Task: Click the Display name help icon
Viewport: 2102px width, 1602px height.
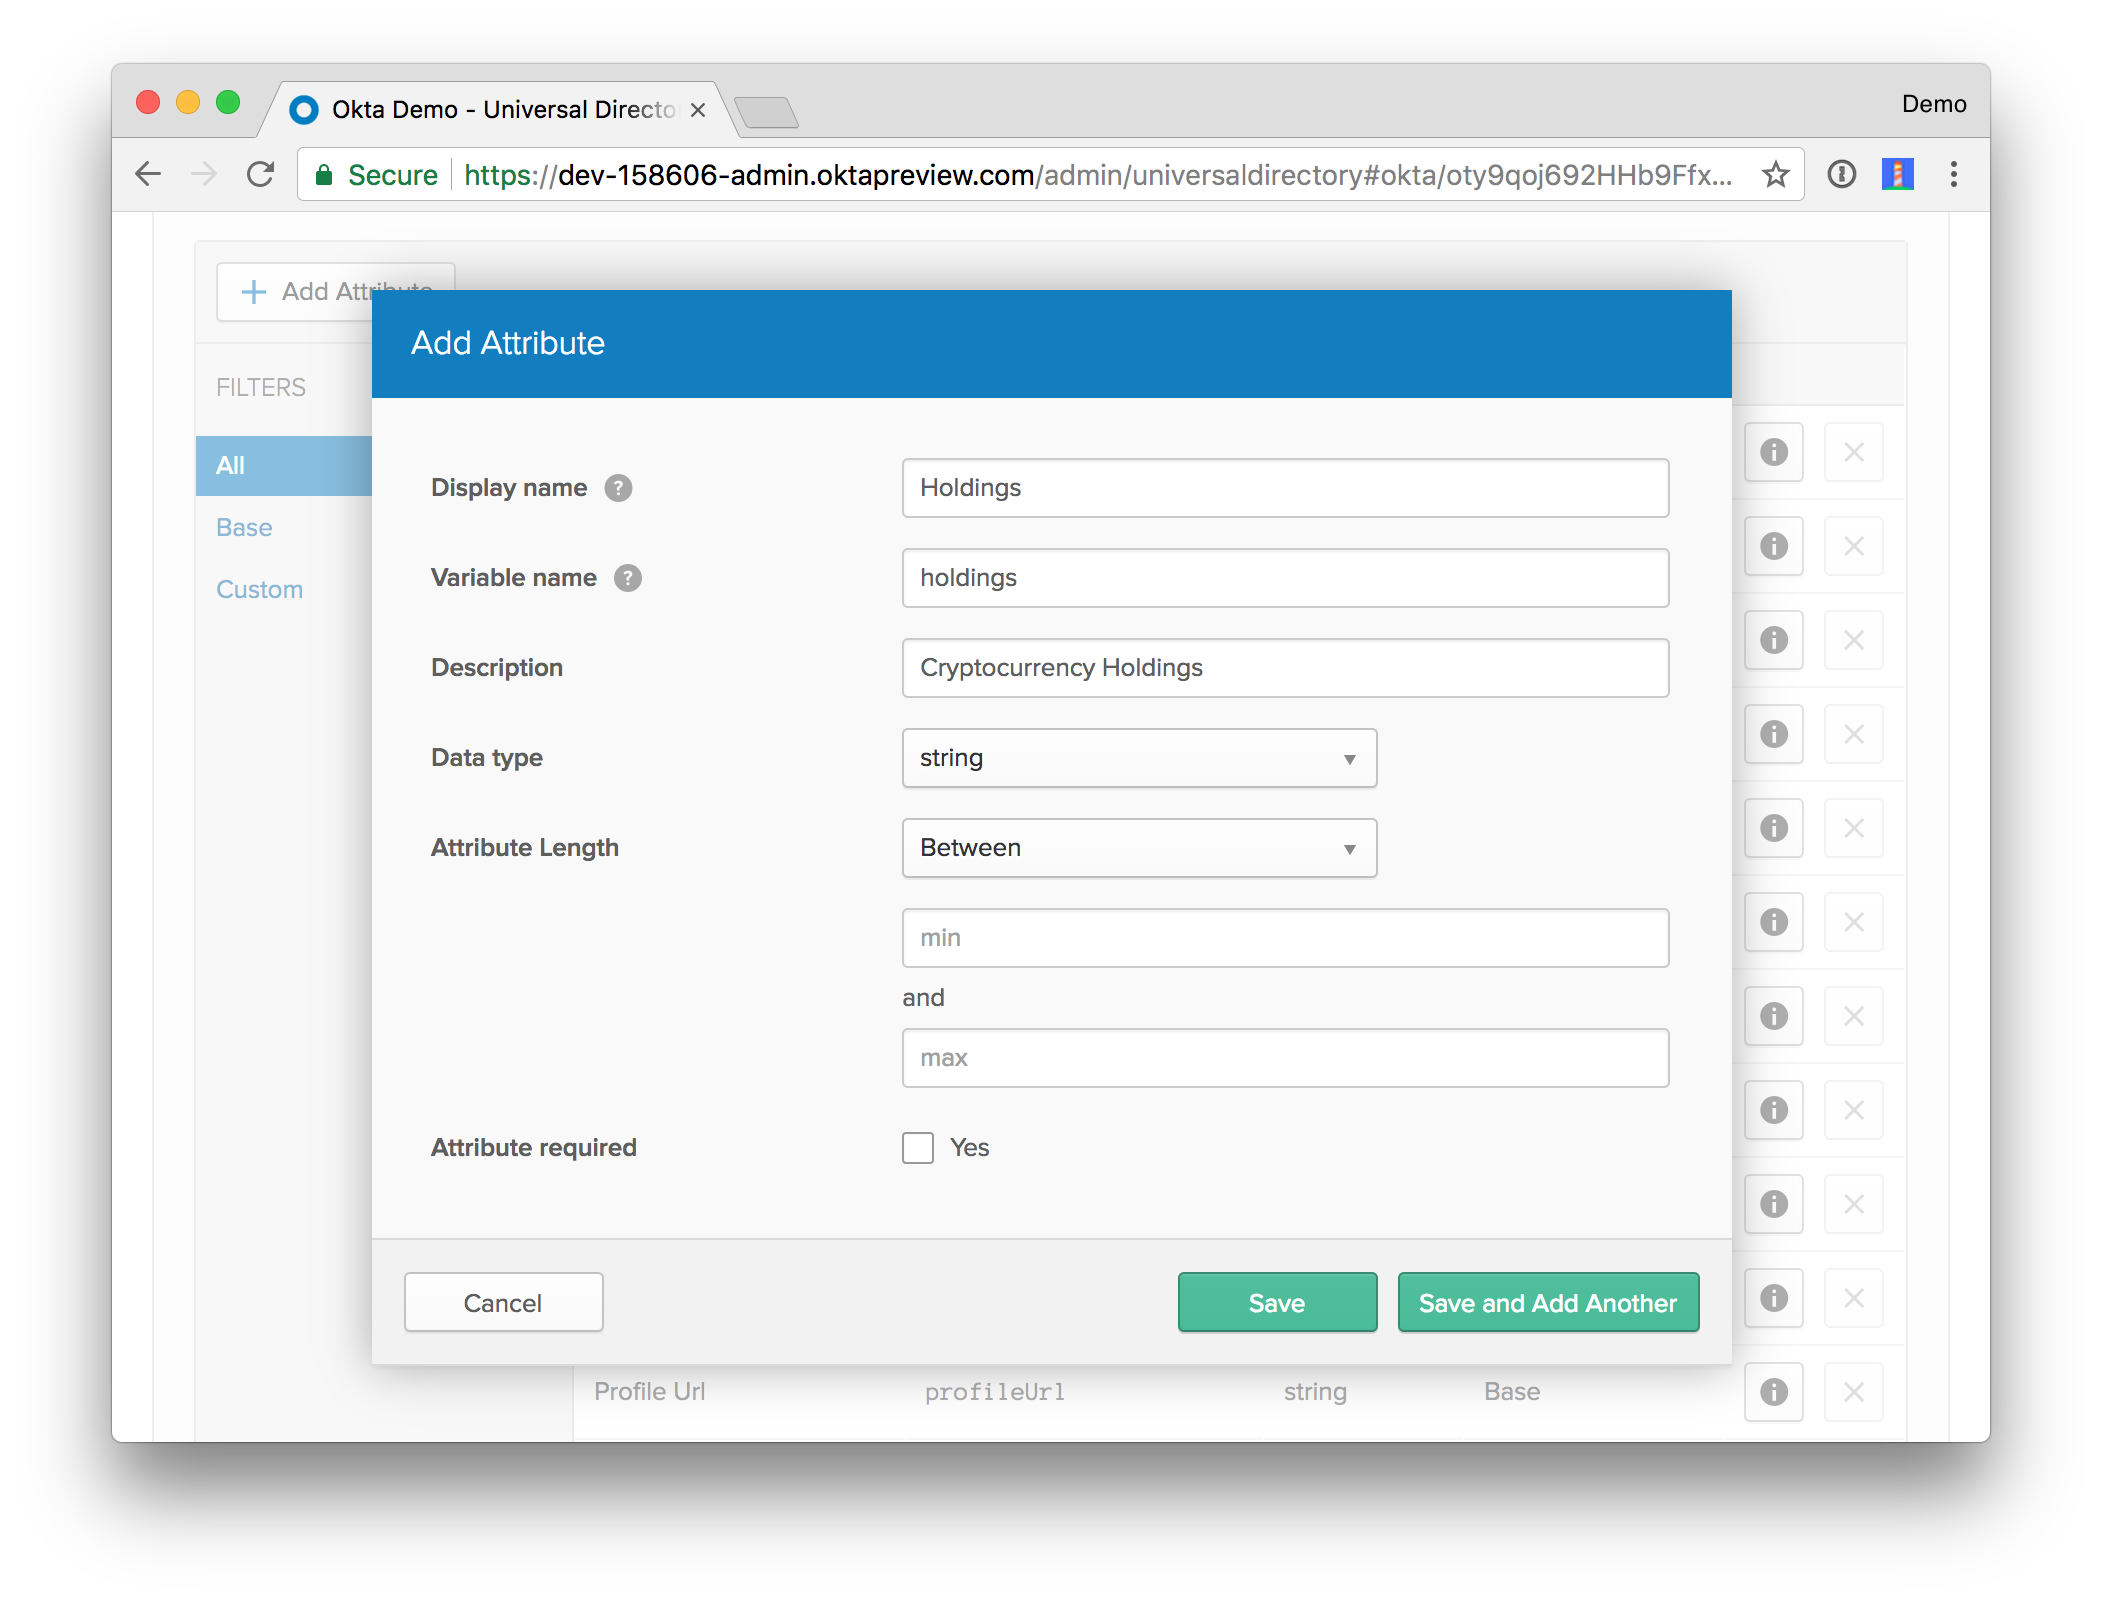Action: pos(618,488)
